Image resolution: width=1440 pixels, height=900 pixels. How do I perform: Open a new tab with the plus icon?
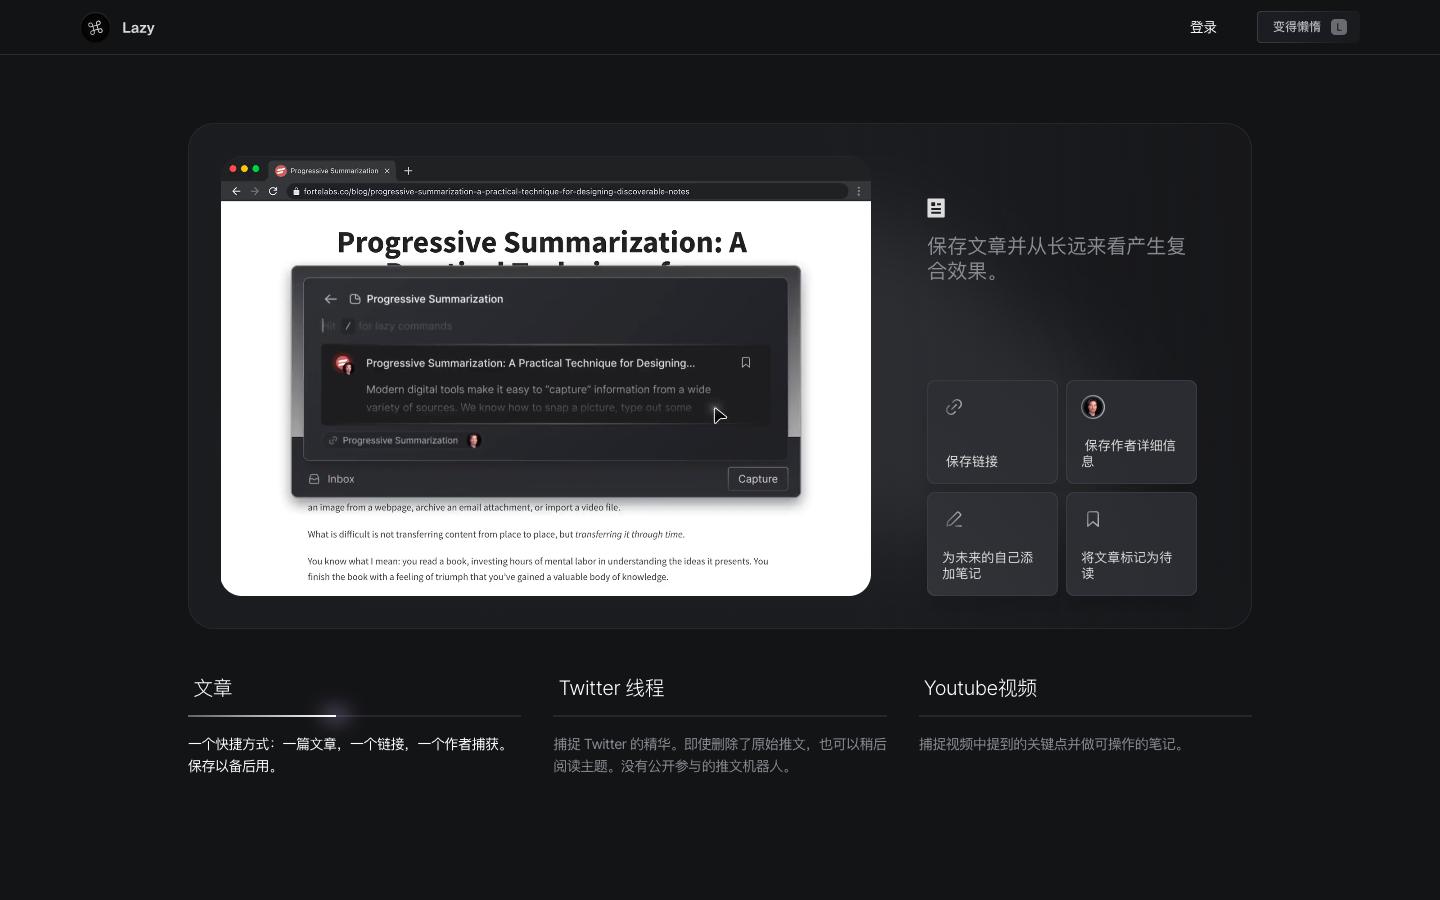[408, 171]
